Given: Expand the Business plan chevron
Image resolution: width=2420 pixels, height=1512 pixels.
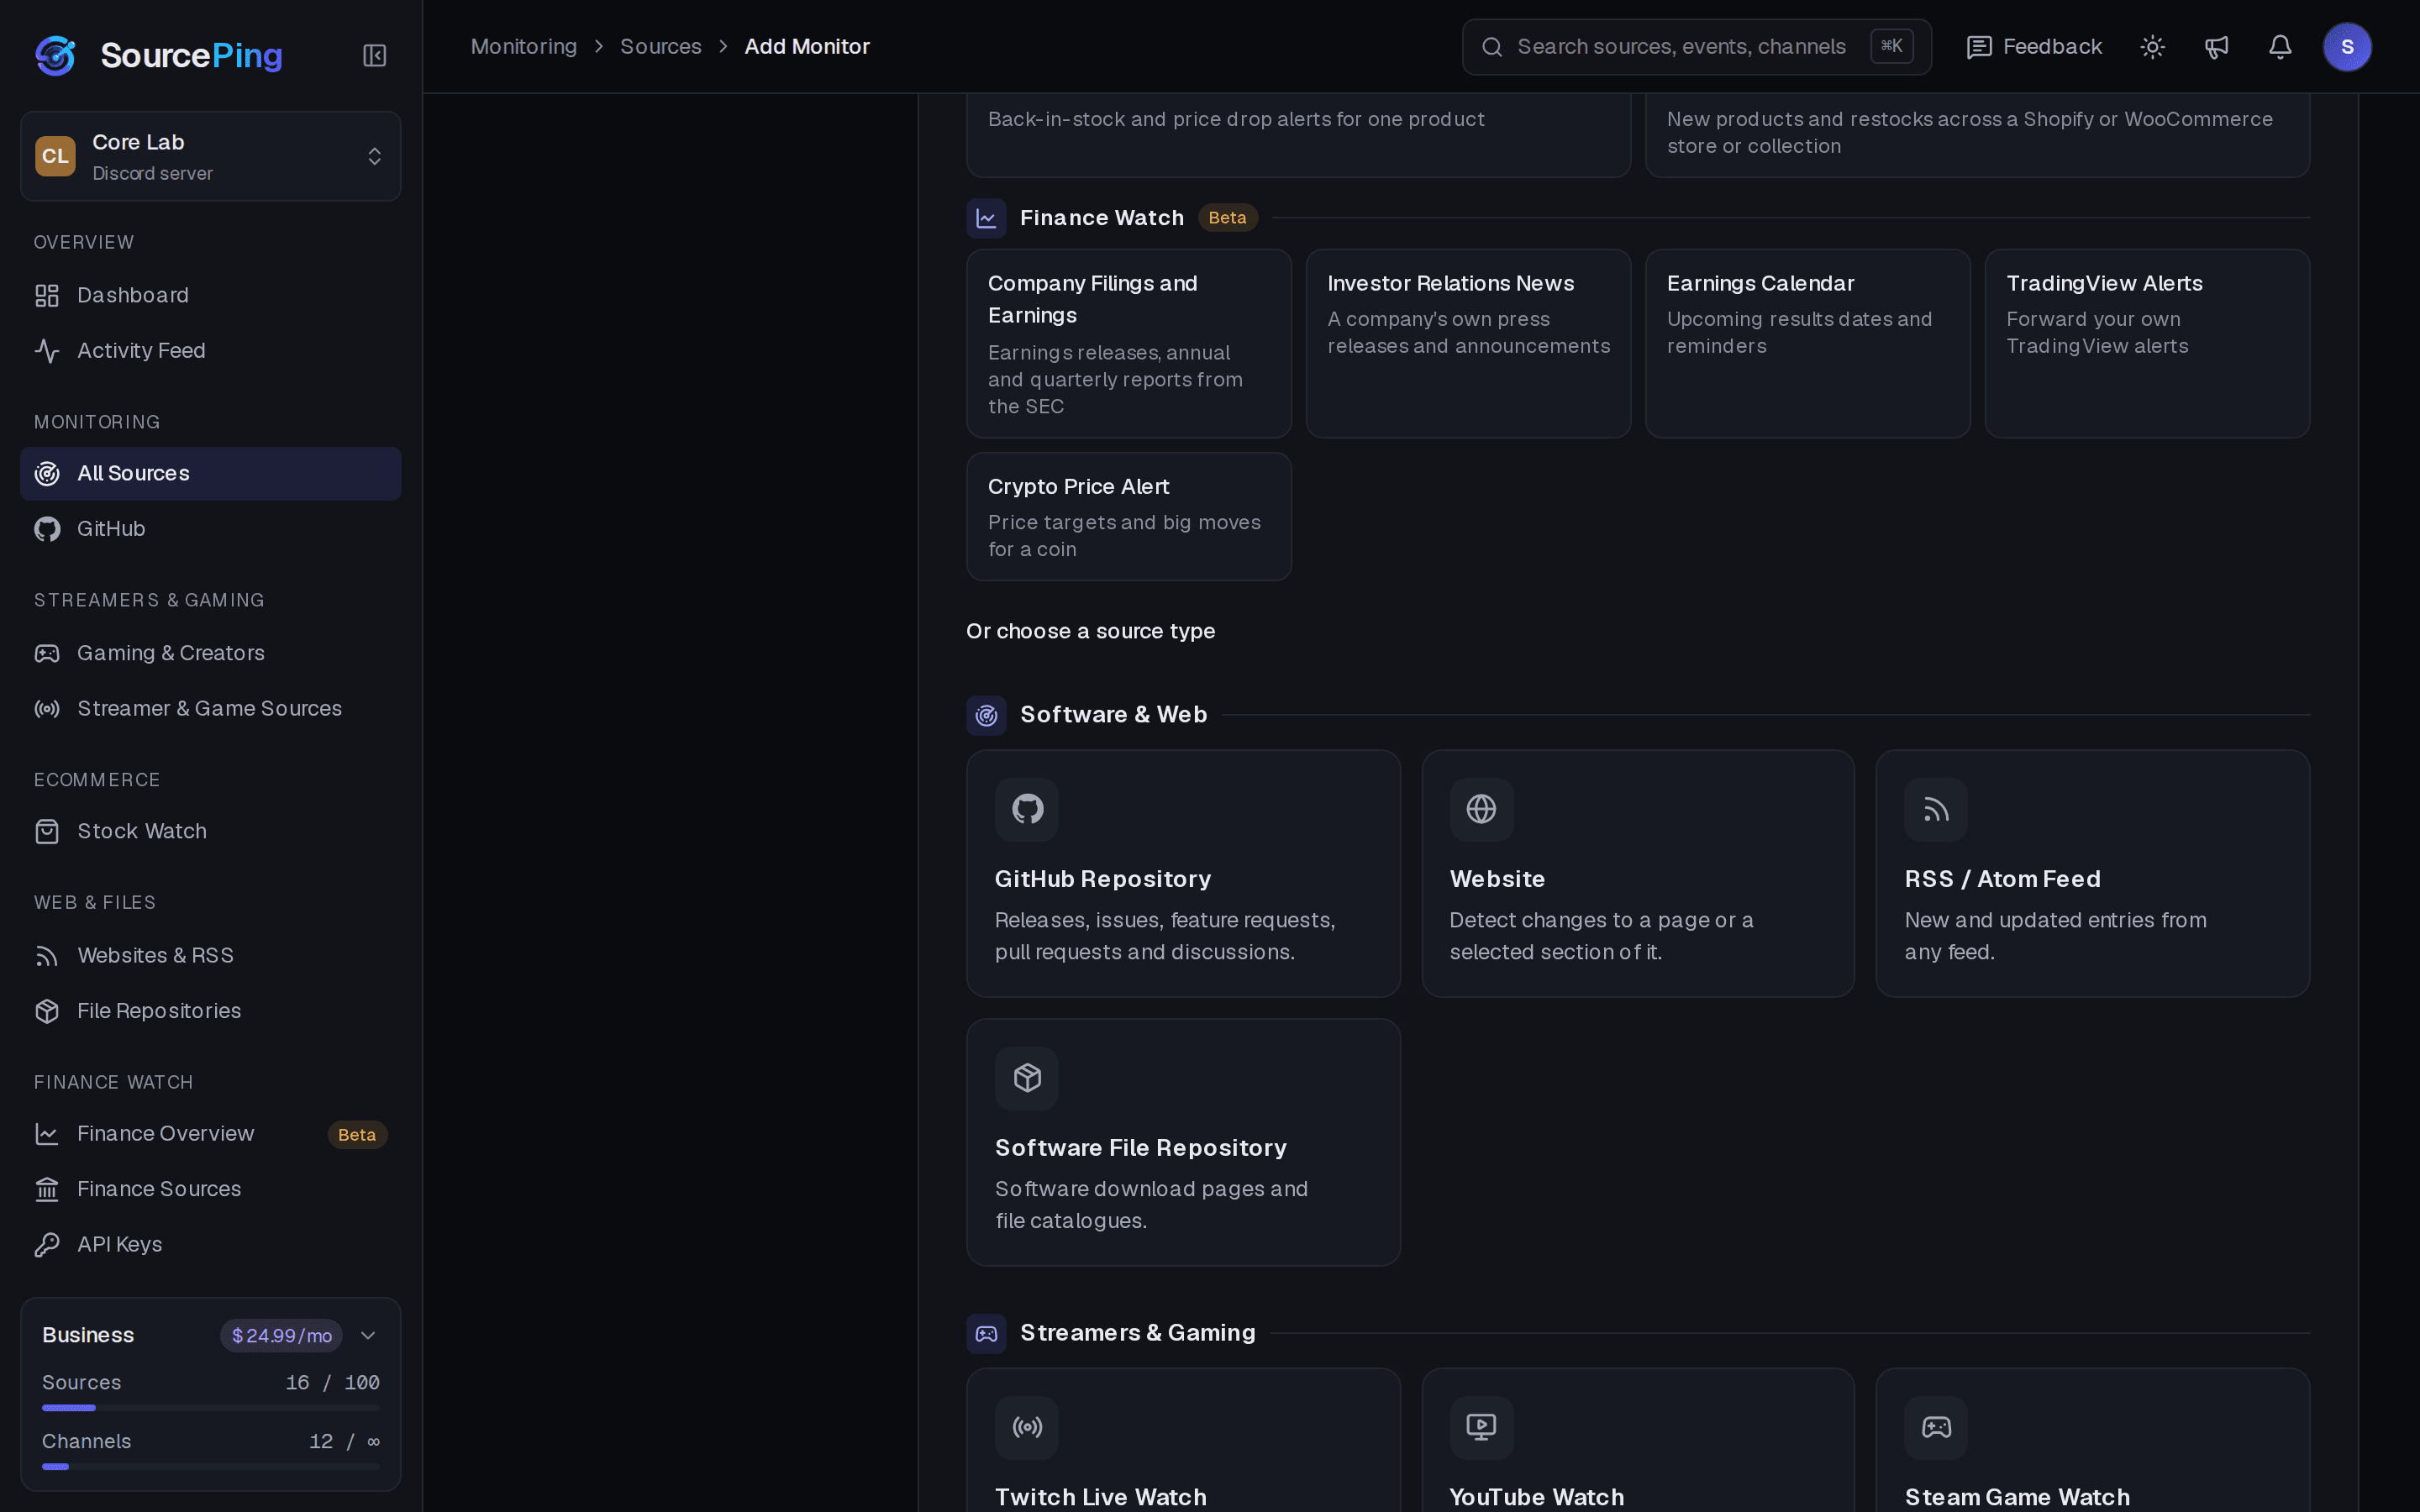Looking at the screenshot, I should (368, 1336).
